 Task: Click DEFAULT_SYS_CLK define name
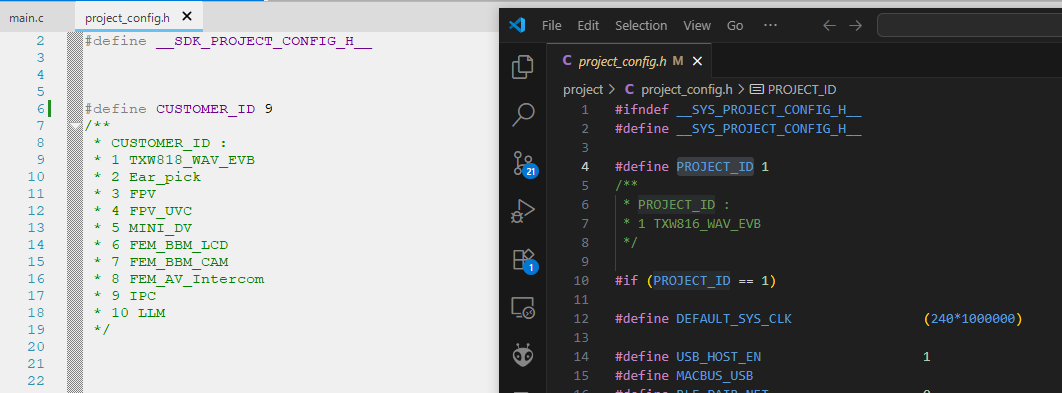[x=734, y=318]
